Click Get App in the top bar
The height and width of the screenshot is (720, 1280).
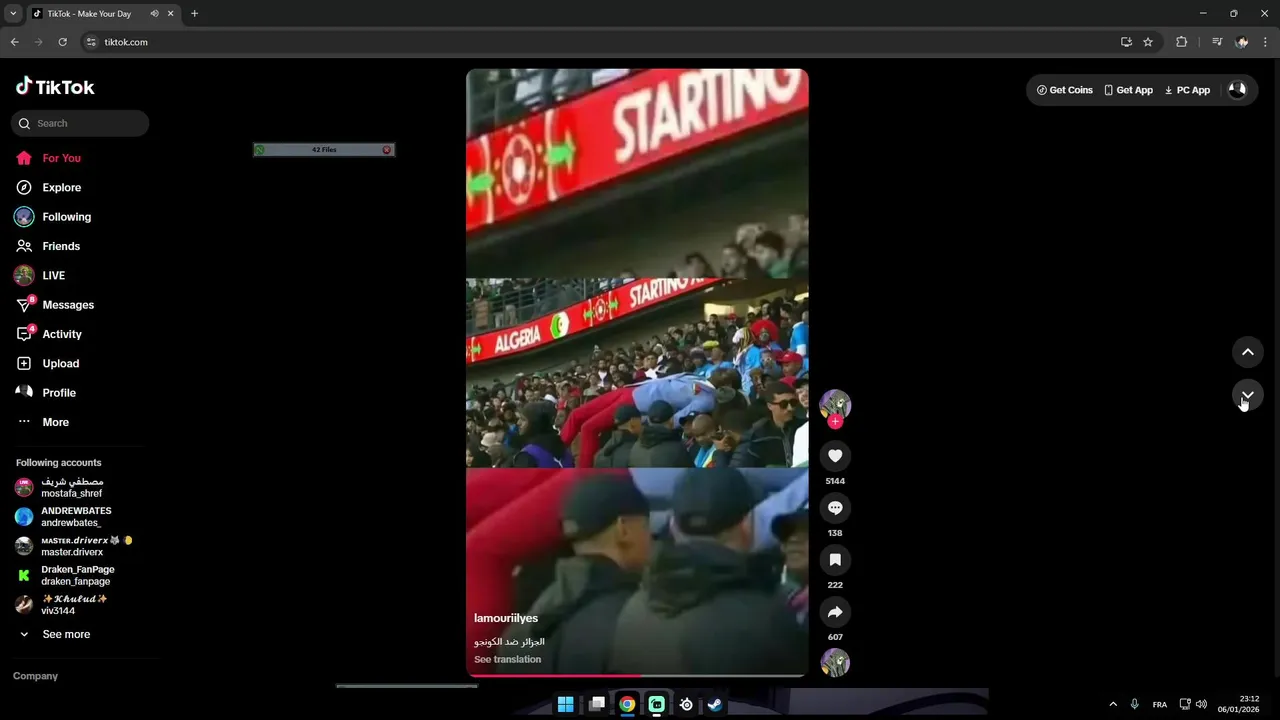point(1128,90)
